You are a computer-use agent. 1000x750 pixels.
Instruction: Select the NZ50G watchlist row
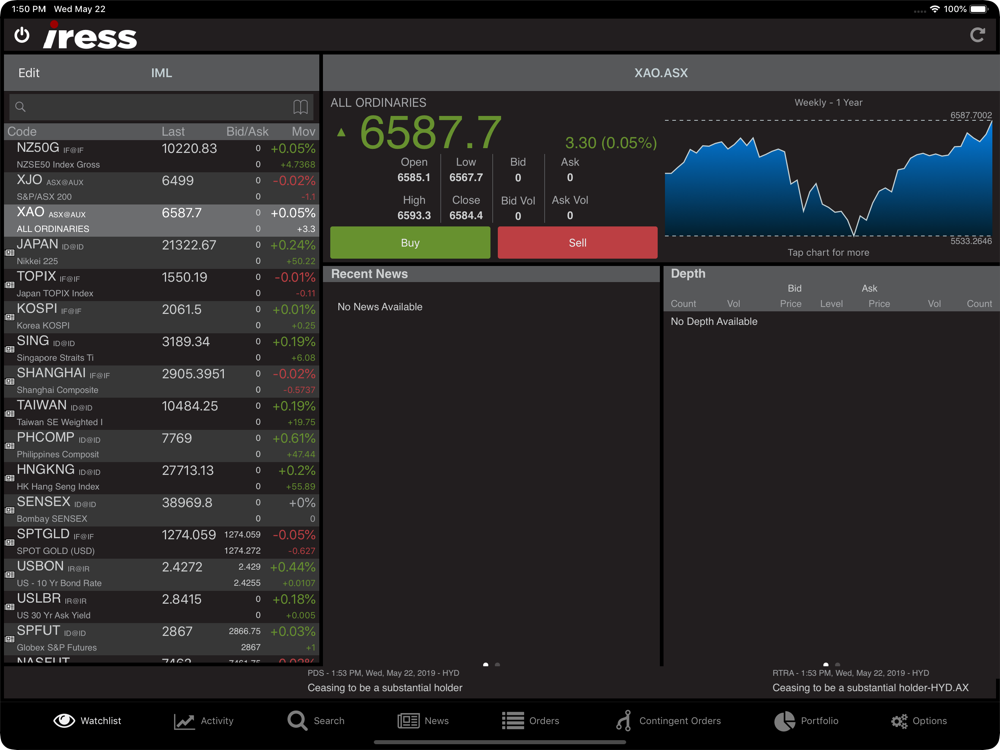161,156
